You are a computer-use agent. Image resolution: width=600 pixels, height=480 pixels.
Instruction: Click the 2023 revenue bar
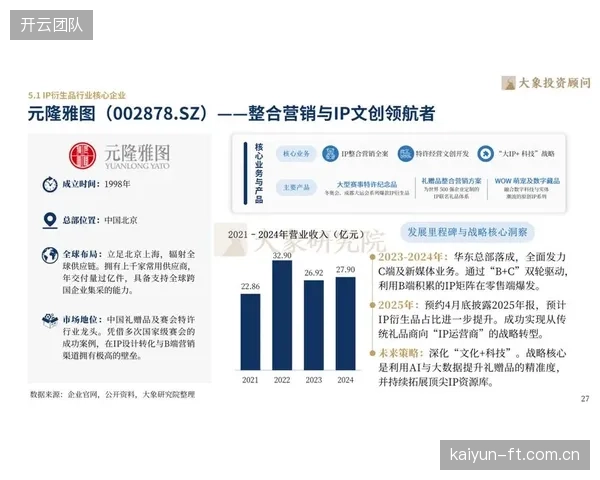[x=314, y=325]
